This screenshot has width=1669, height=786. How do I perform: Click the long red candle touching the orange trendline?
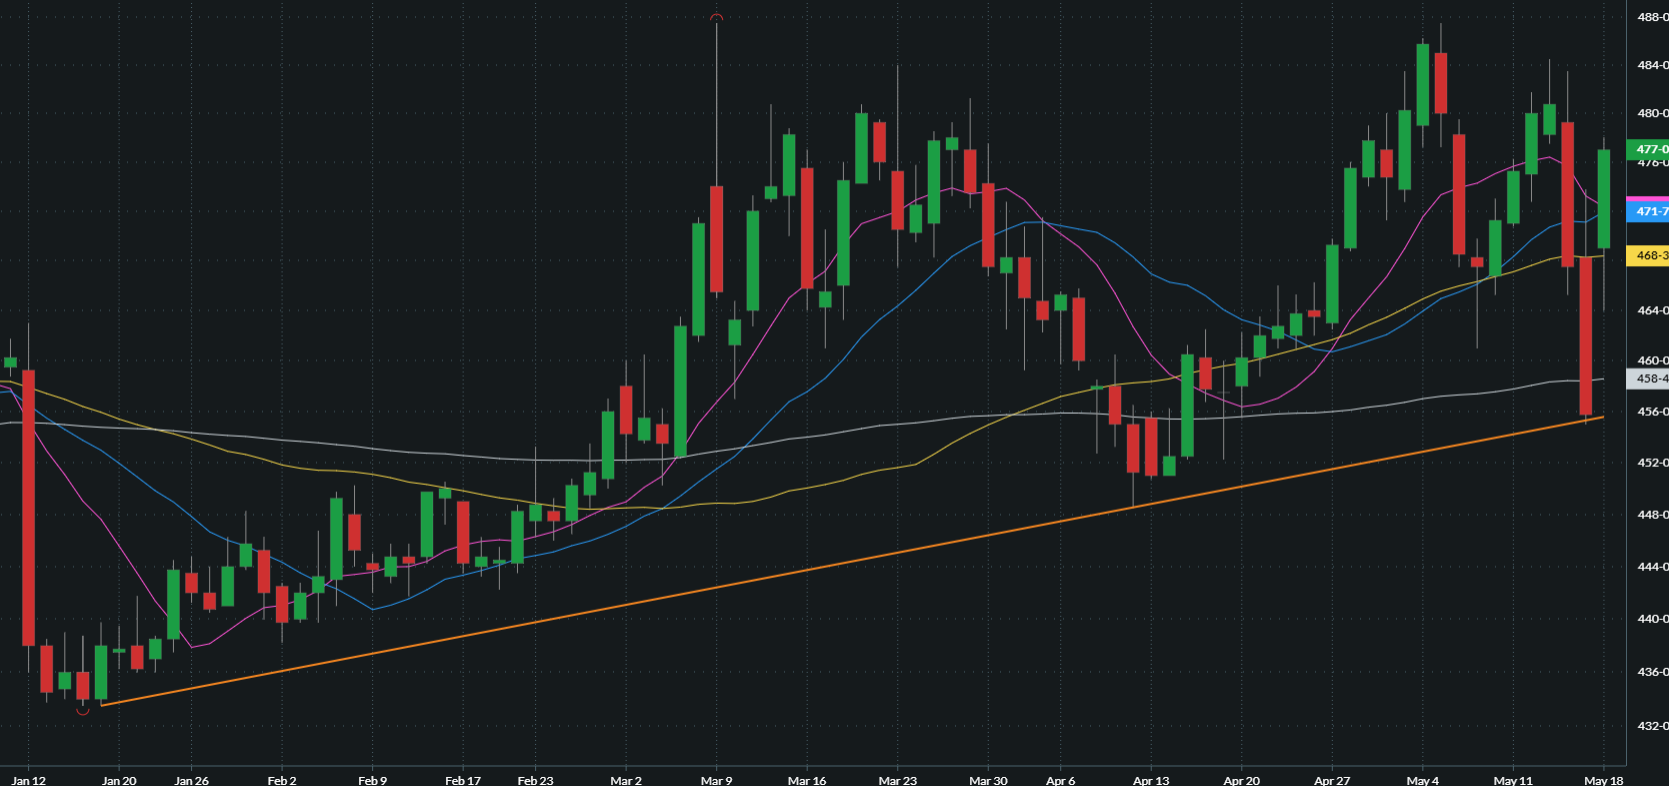coord(1586,336)
